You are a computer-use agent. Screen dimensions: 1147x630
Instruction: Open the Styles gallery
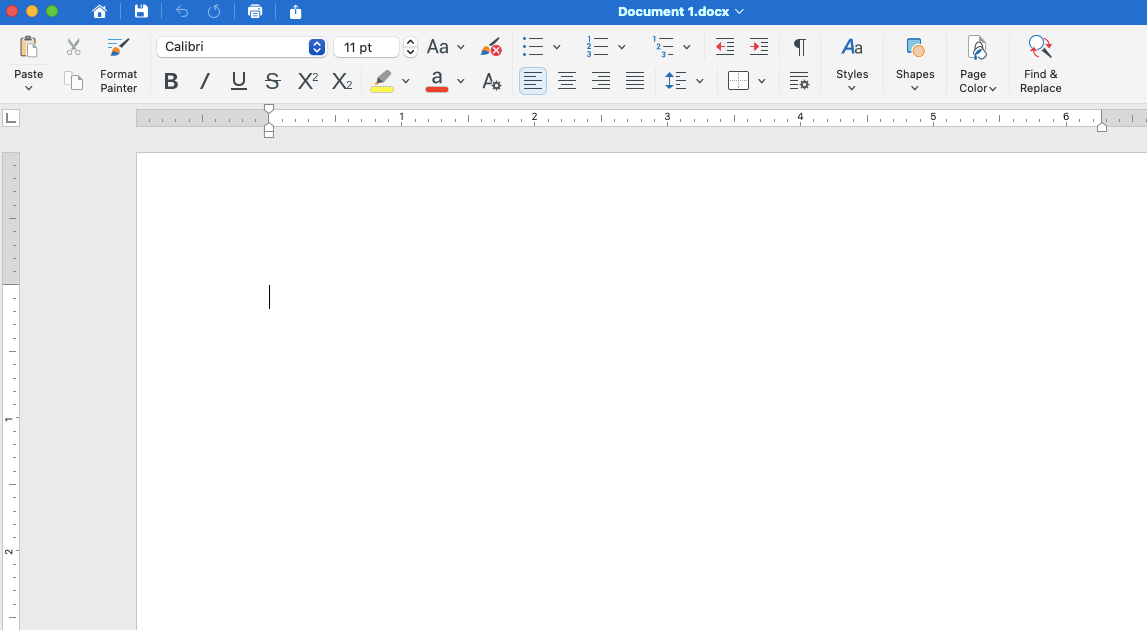point(852,64)
